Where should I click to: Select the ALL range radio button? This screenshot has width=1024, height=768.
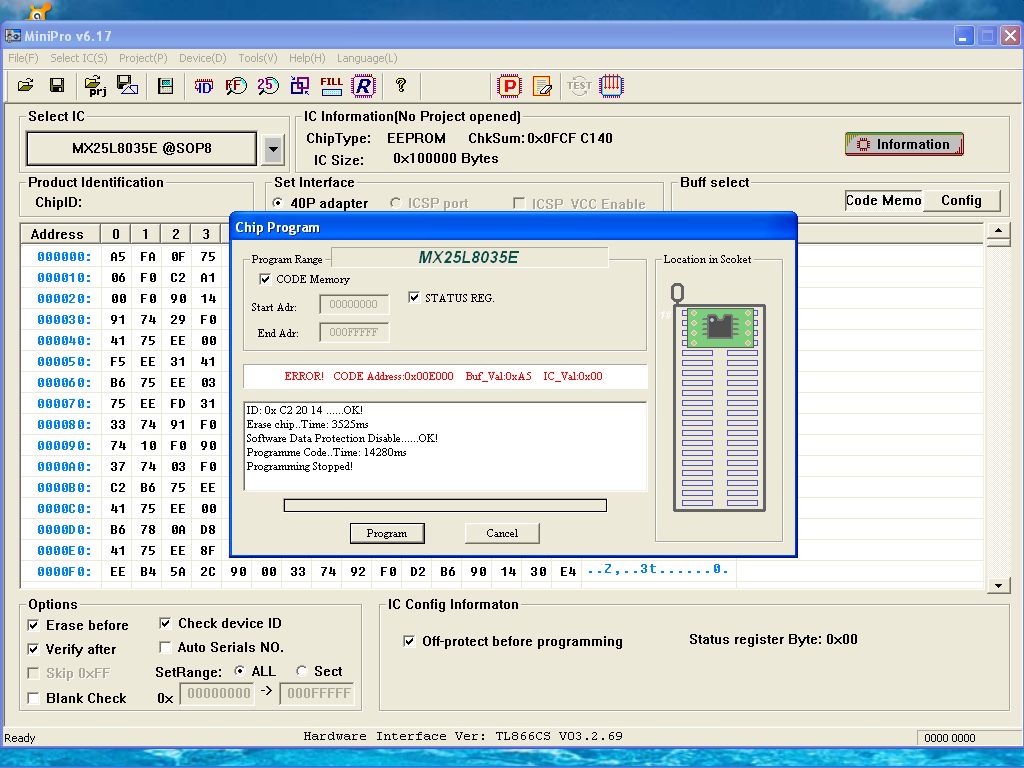pos(240,671)
